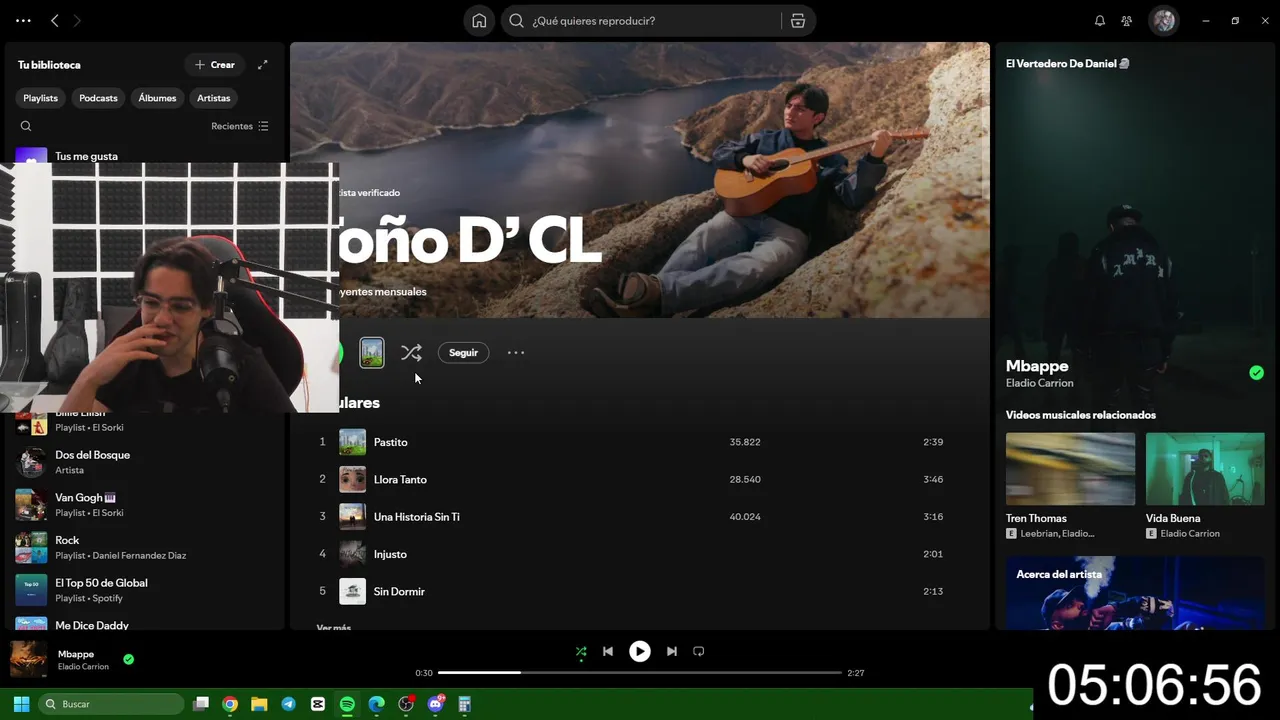This screenshot has height=720, width=1280.
Task: Open the user profile avatar
Action: coord(1163,21)
